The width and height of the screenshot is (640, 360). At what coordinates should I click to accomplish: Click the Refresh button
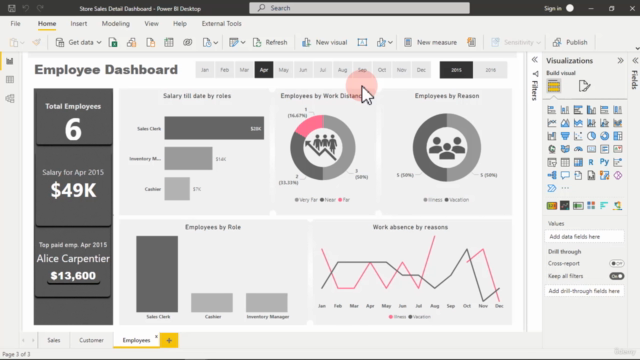[270, 42]
